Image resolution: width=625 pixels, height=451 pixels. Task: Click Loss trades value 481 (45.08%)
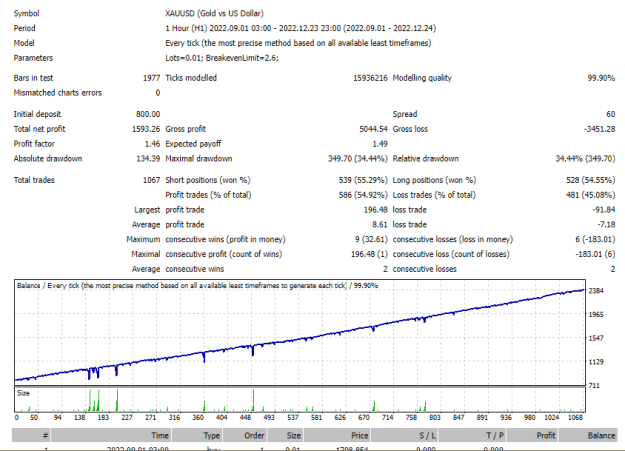tap(591, 195)
